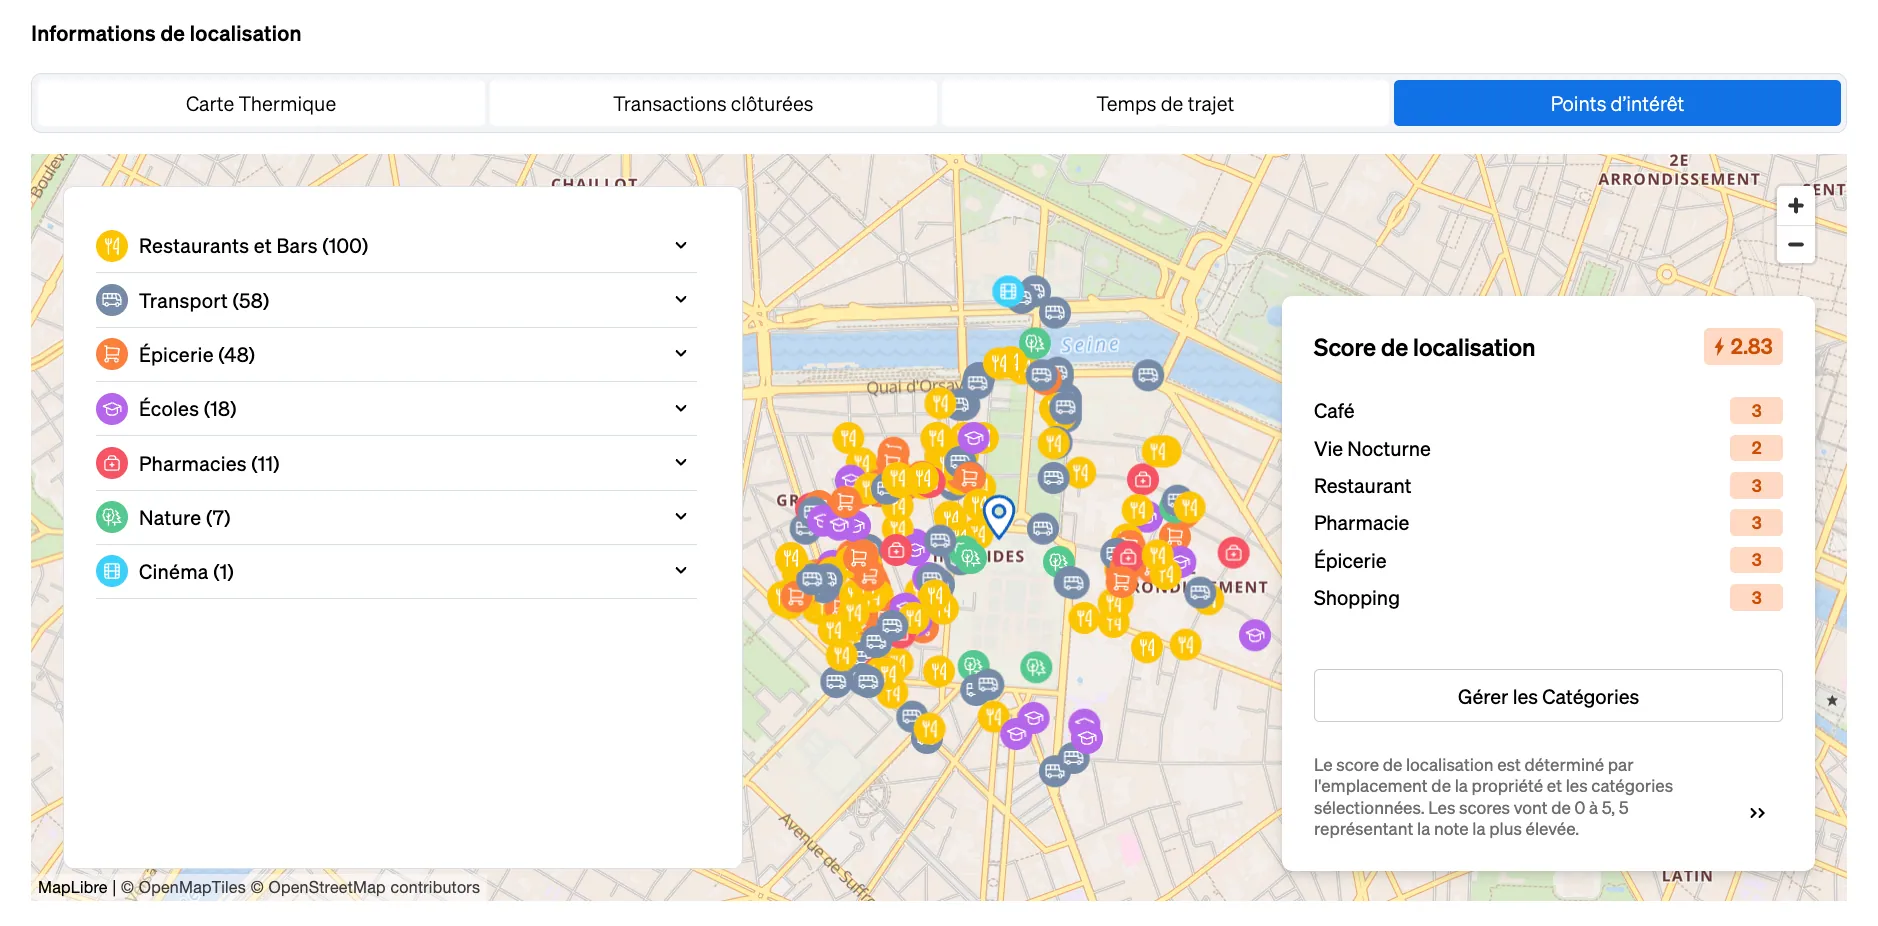Click the Transport bus icon in list
Image resolution: width=1878 pixels, height=926 pixels.
point(112,300)
